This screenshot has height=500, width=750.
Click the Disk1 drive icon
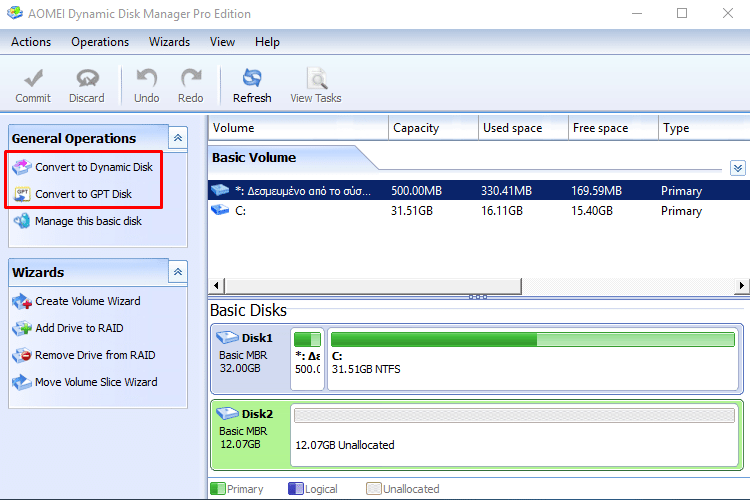pos(227,337)
